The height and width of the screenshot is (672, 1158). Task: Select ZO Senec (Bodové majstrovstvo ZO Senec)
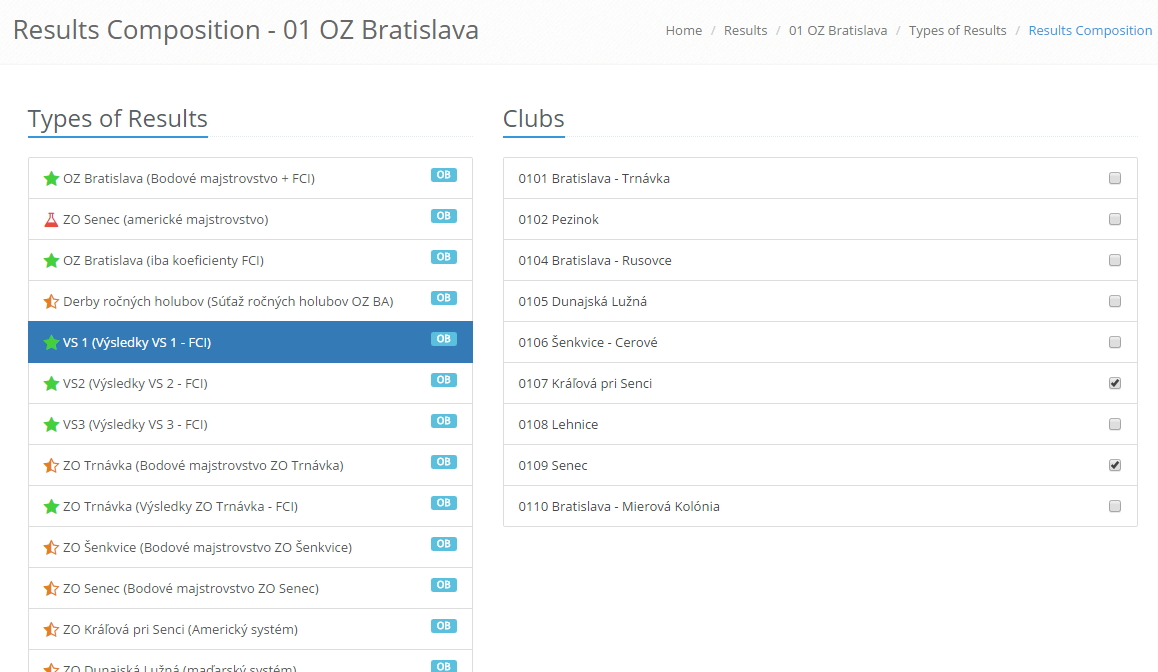pos(190,589)
